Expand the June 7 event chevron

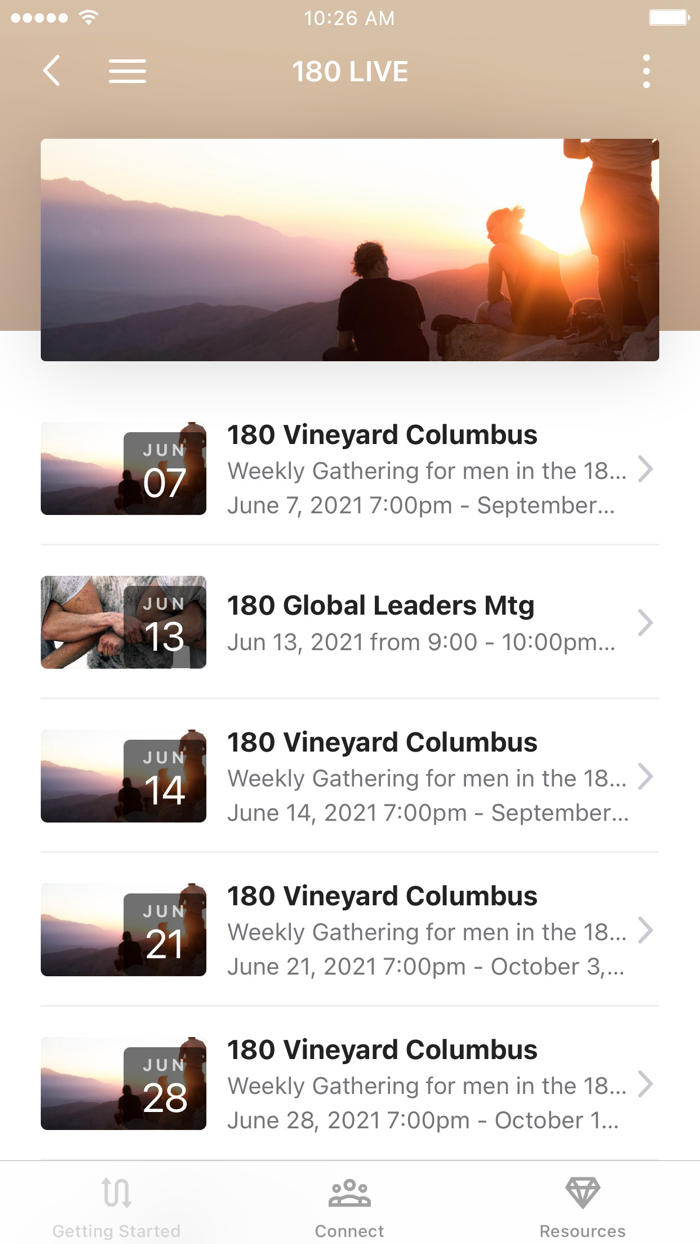pyautogui.click(x=646, y=469)
